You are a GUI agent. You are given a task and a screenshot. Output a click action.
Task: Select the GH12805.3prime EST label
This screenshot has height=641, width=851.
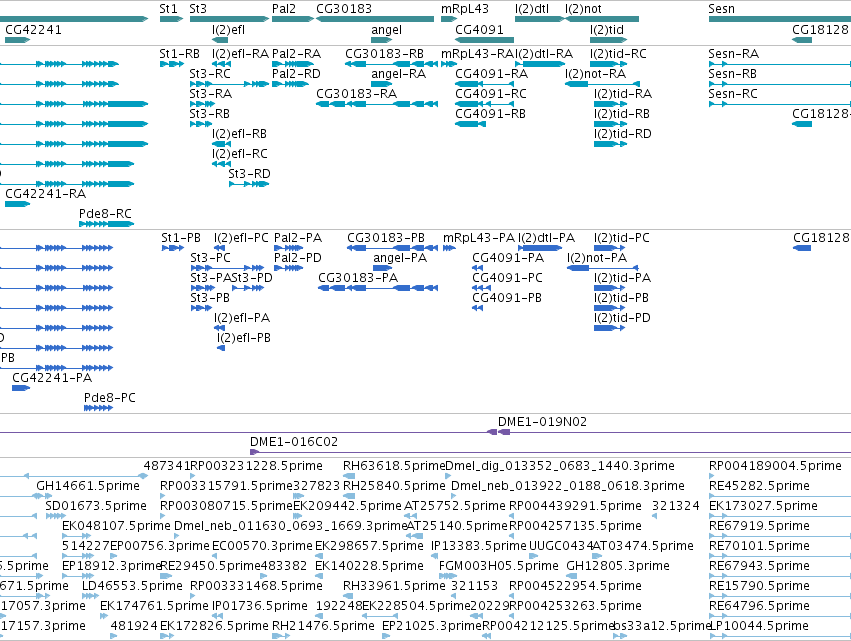[x=618, y=566]
